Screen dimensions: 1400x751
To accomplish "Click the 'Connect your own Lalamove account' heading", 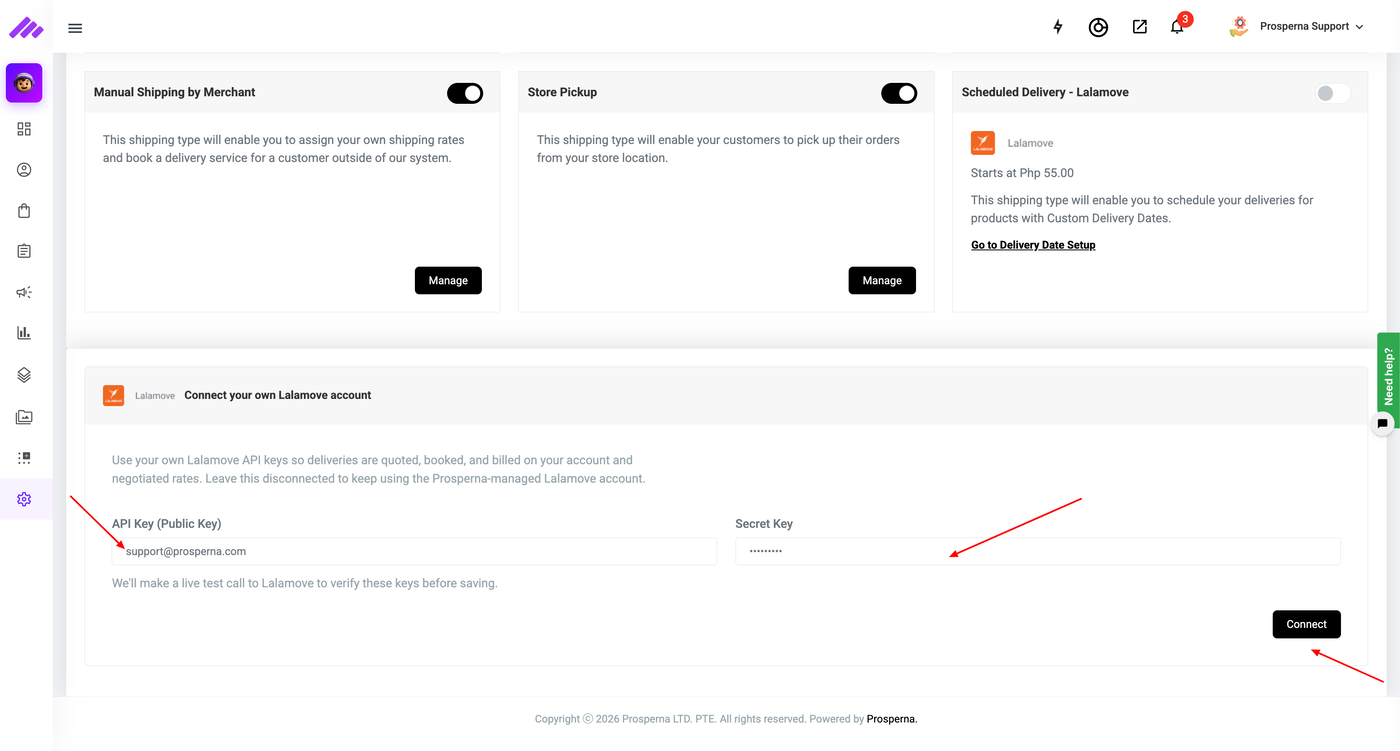I will pos(278,395).
